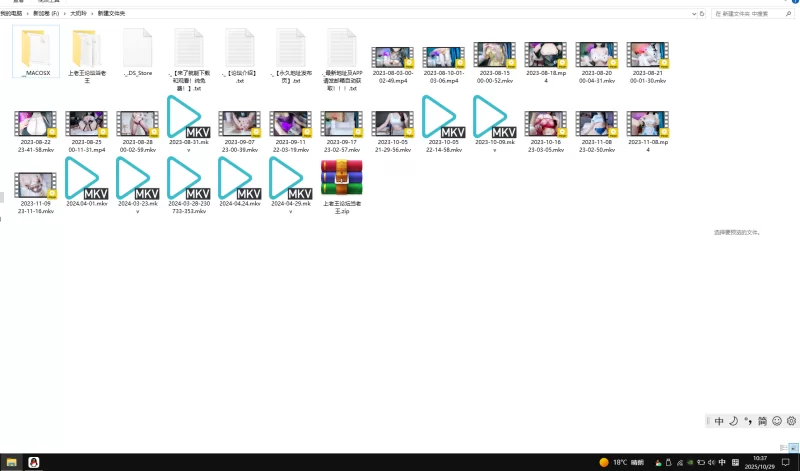Click the drive (F:) breadcrumb segment
Screen dimensions: 800x471
pyautogui.click(x=46, y=13)
